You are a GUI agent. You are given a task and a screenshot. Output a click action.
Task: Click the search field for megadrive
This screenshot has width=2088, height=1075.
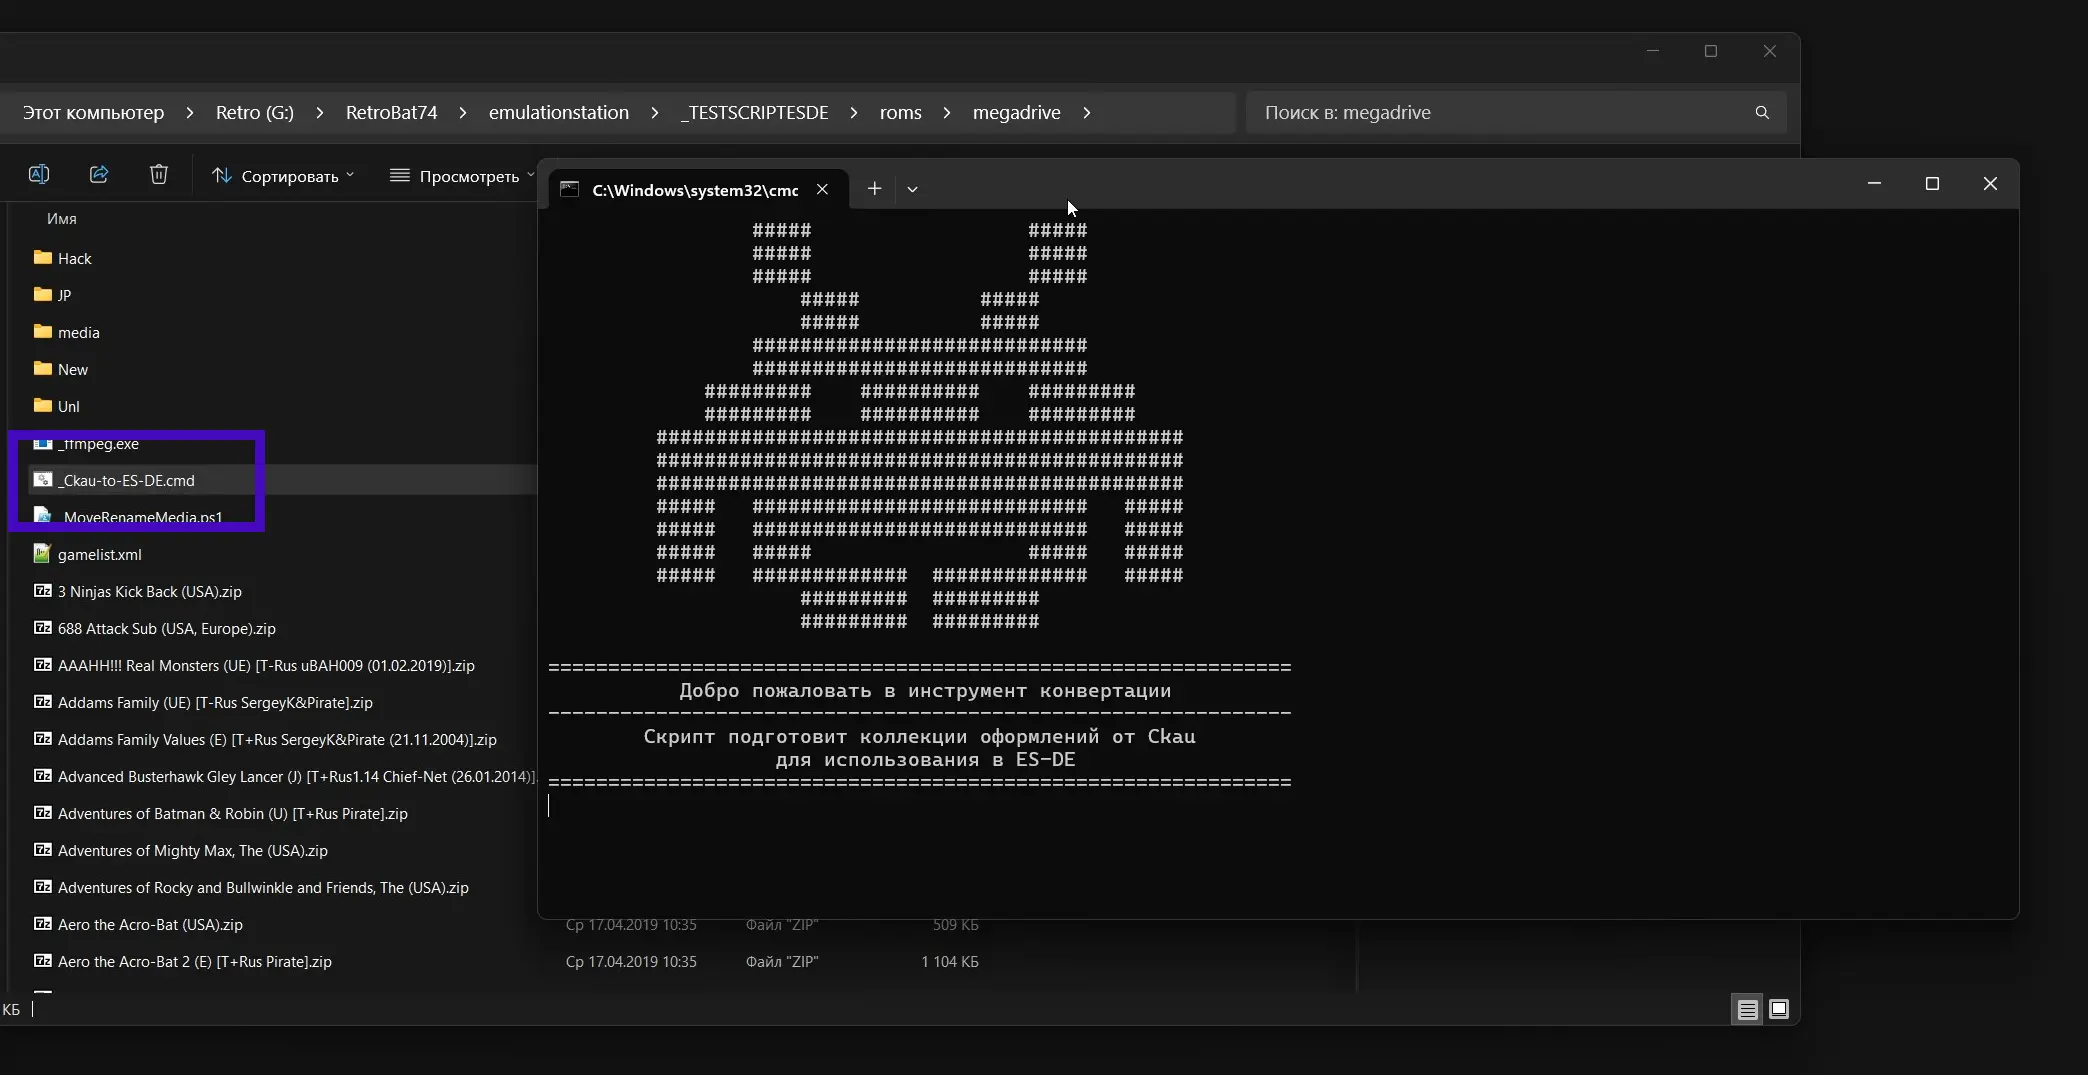tap(1500, 113)
